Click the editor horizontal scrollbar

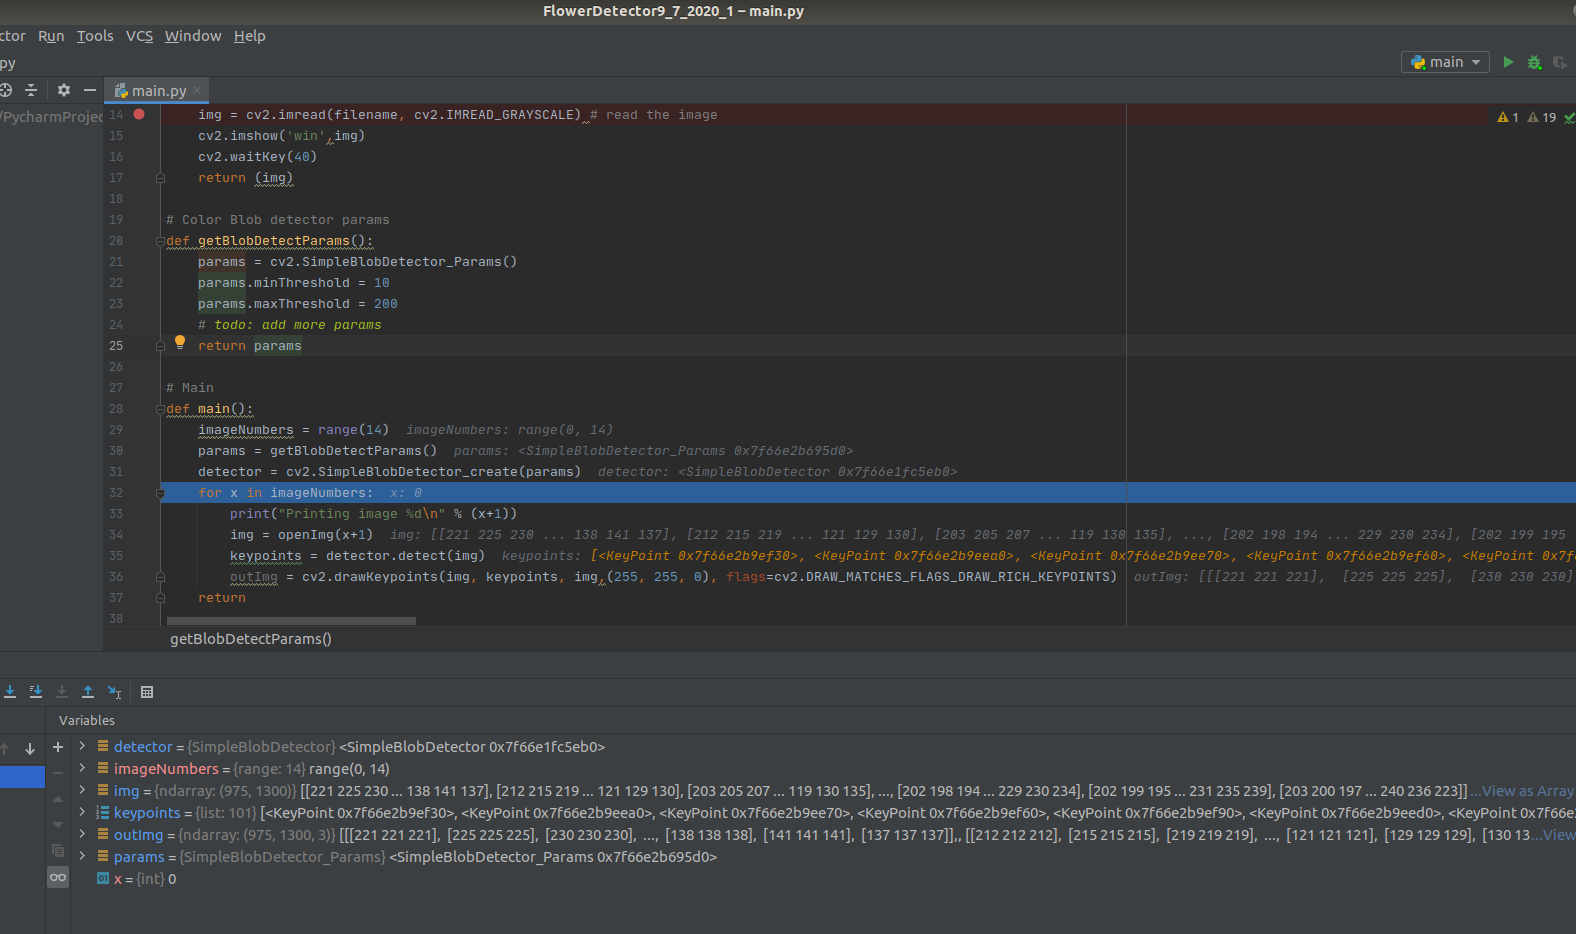[291, 621]
